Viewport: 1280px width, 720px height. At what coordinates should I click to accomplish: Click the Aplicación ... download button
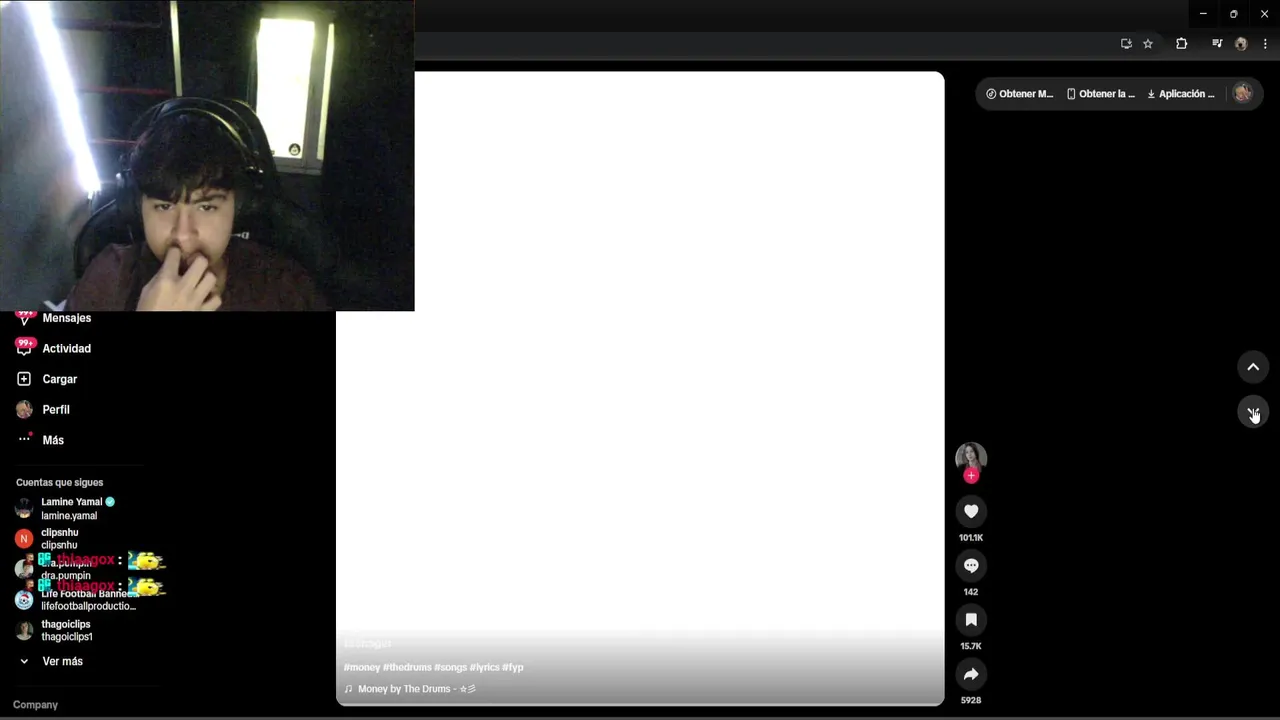click(x=1181, y=94)
